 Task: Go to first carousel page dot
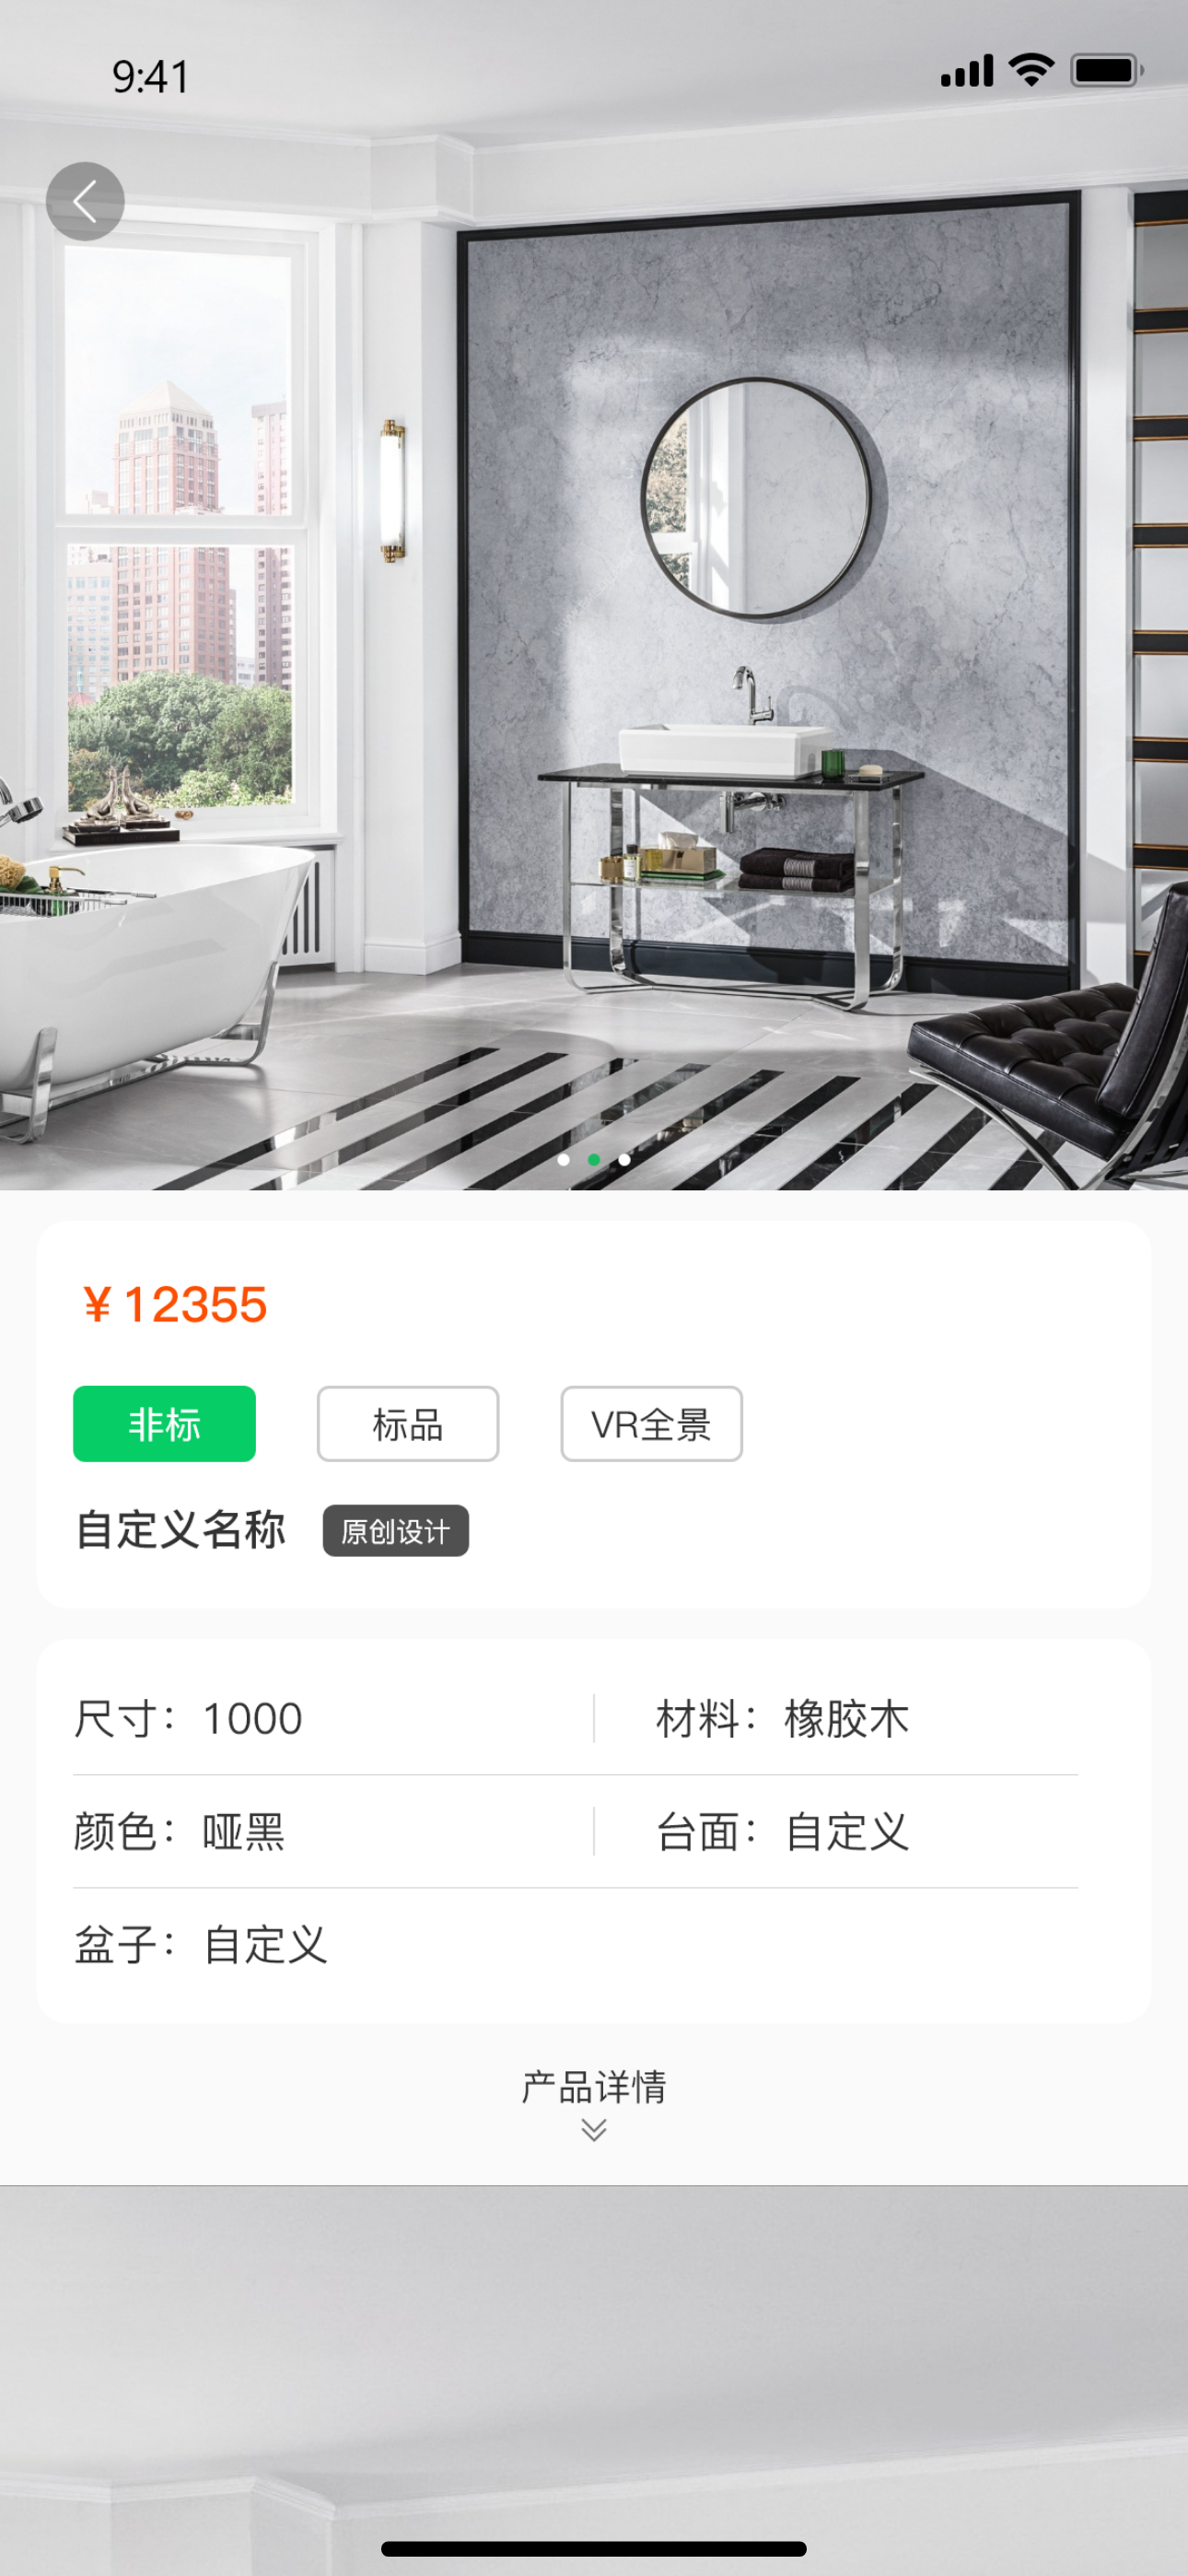564,1160
